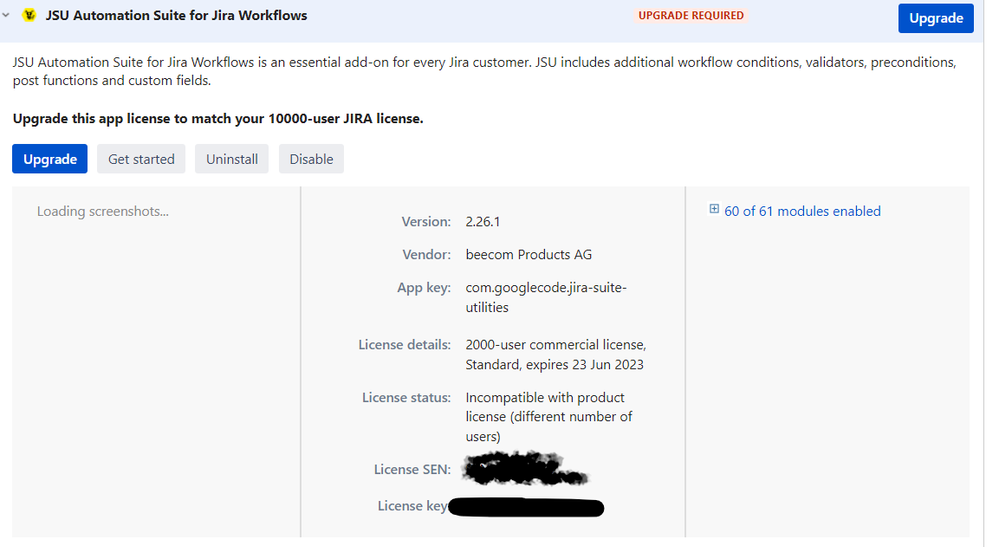Viewport: 999px width, 547px height.
Task: Click the Upgrade button beside Get started
Action: click(50, 159)
